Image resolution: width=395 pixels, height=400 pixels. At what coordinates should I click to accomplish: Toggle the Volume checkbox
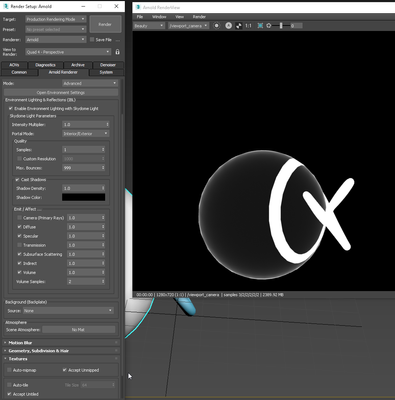[x=19, y=272]
